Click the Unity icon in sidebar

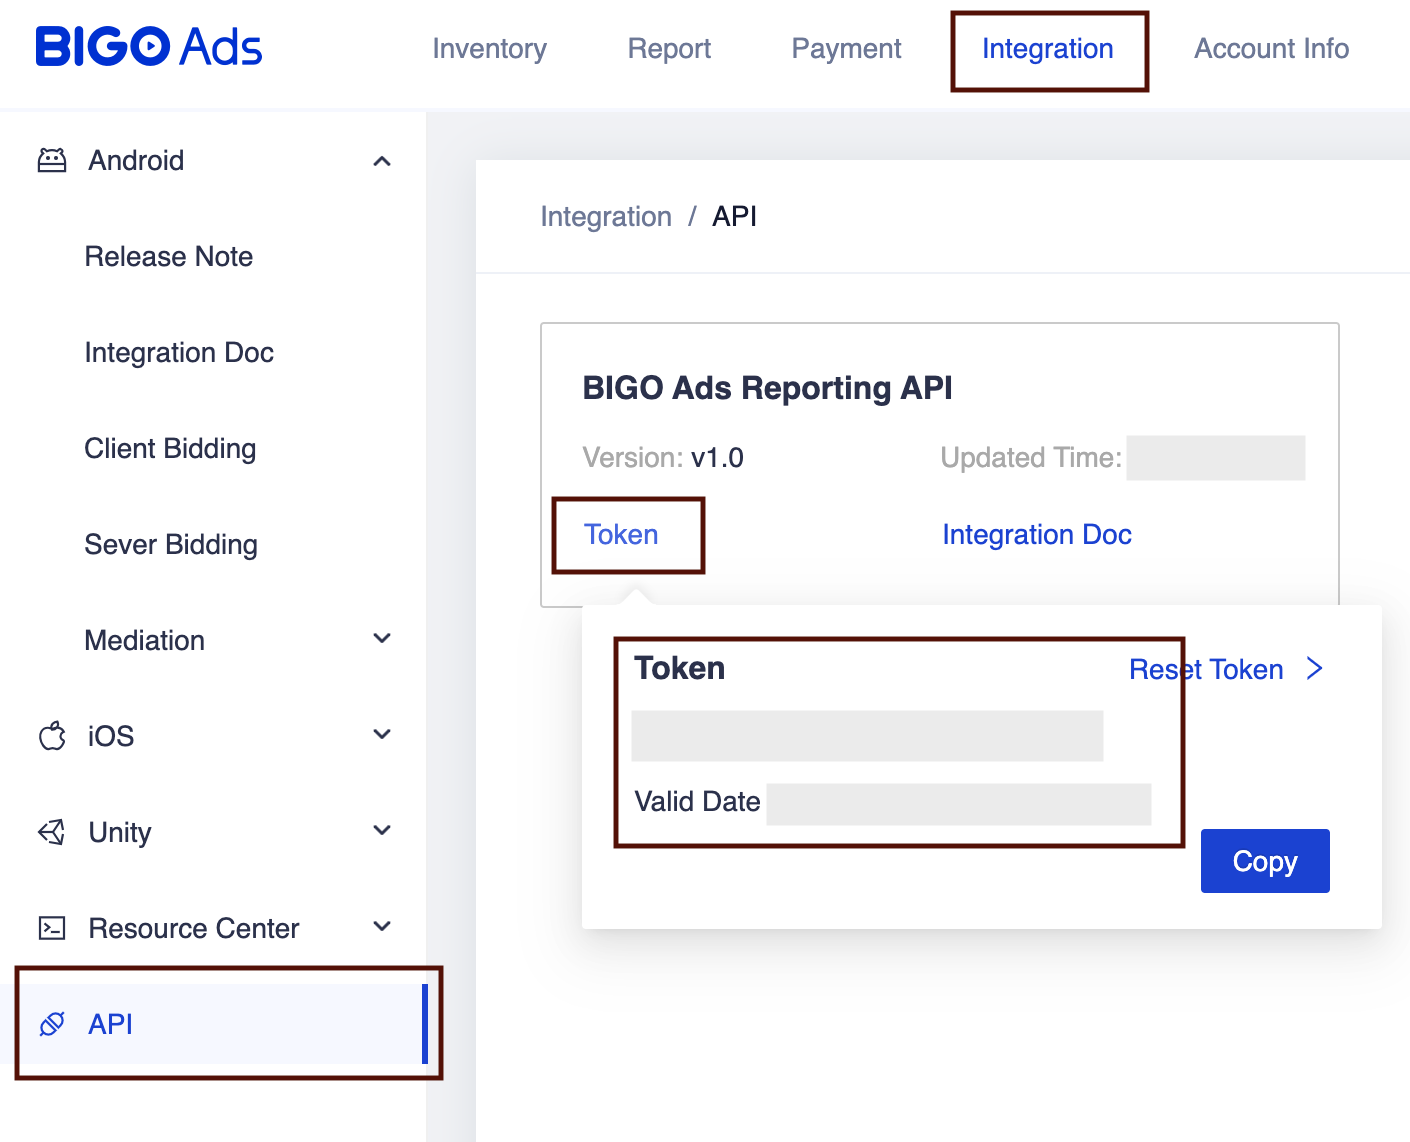pyautogui.click(x=52, y=832)
